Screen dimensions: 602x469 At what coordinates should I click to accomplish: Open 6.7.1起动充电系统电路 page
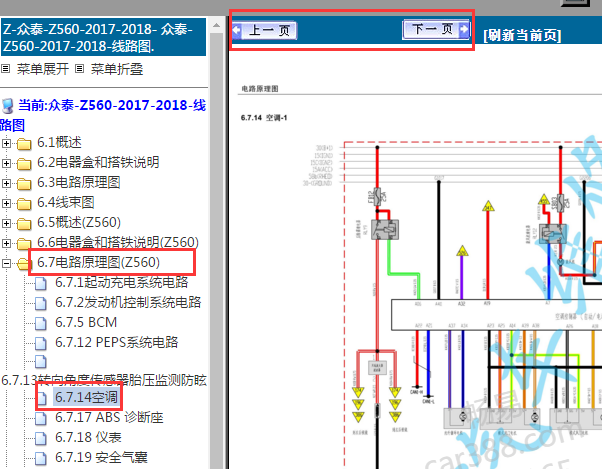[x=122, y=282]
